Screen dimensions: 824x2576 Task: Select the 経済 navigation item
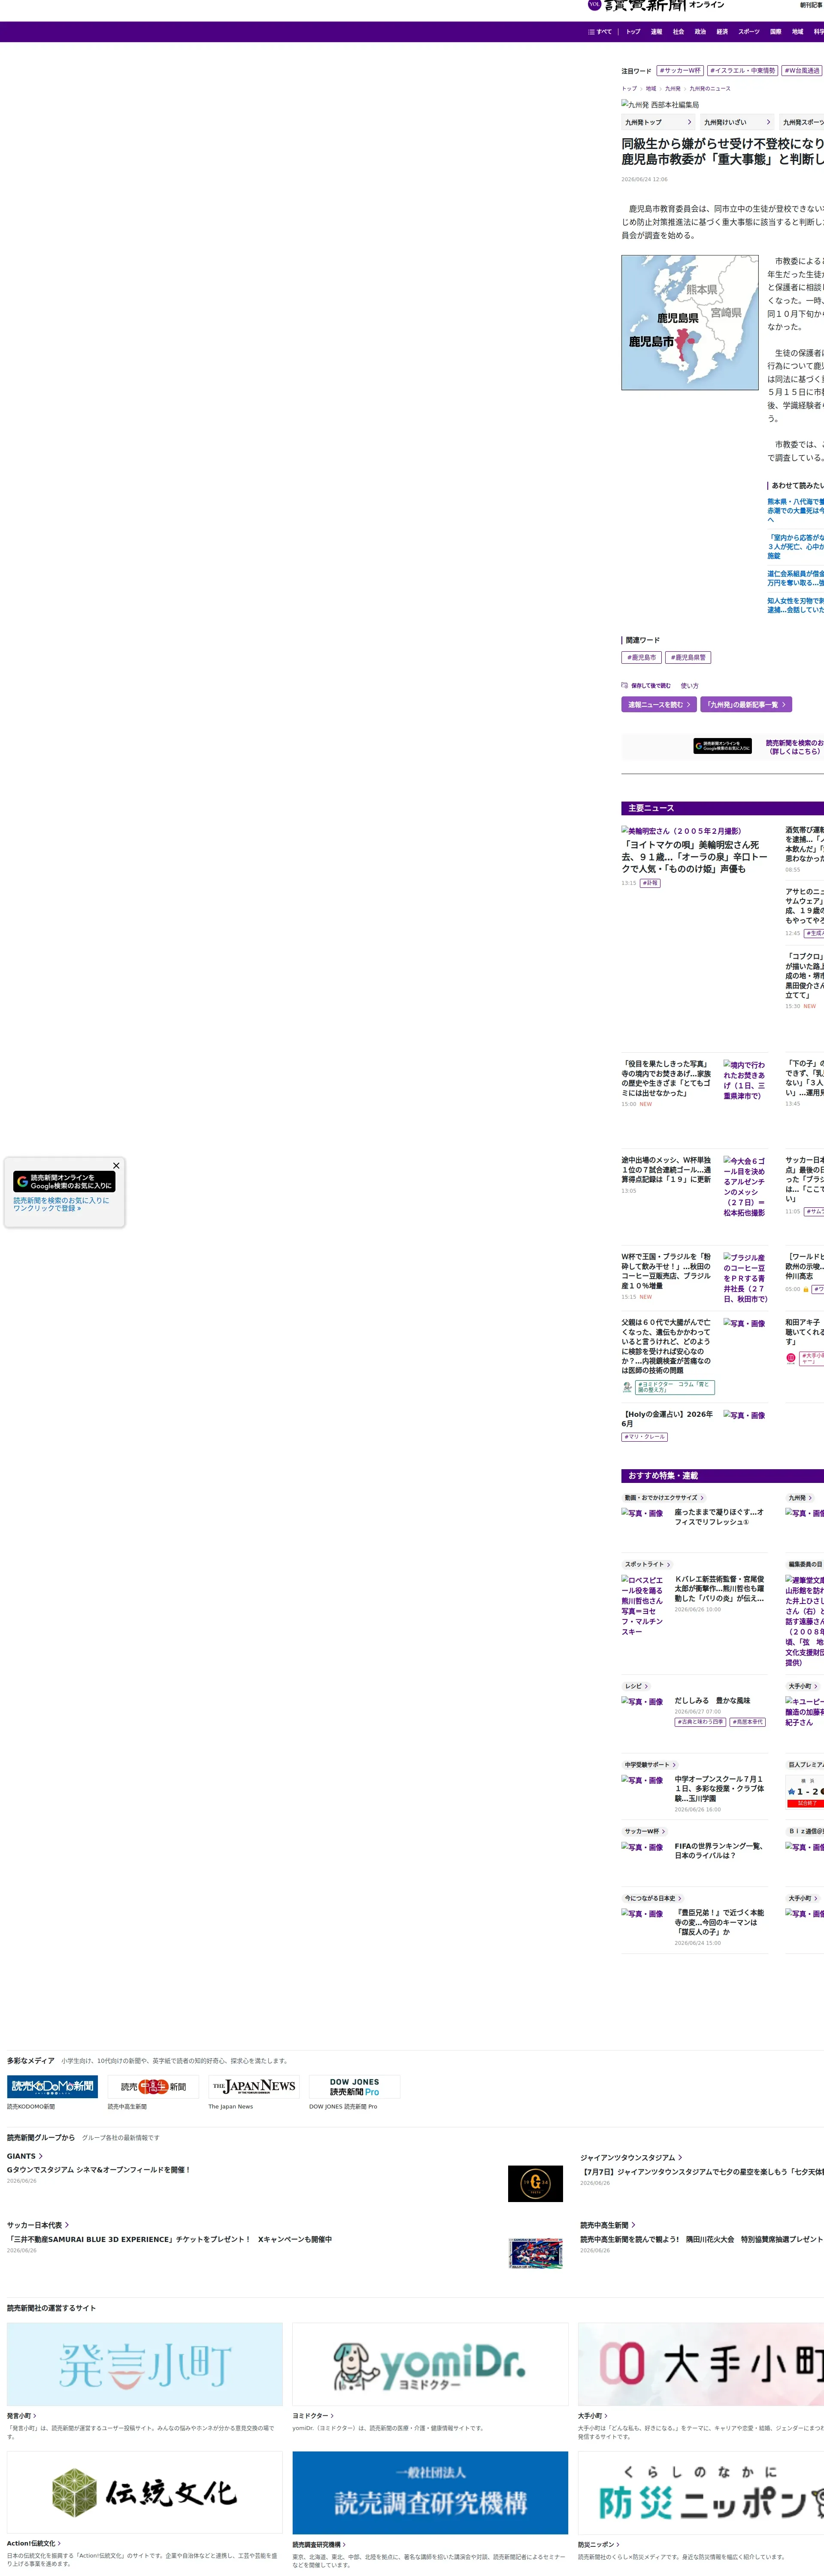click(722, 32)
